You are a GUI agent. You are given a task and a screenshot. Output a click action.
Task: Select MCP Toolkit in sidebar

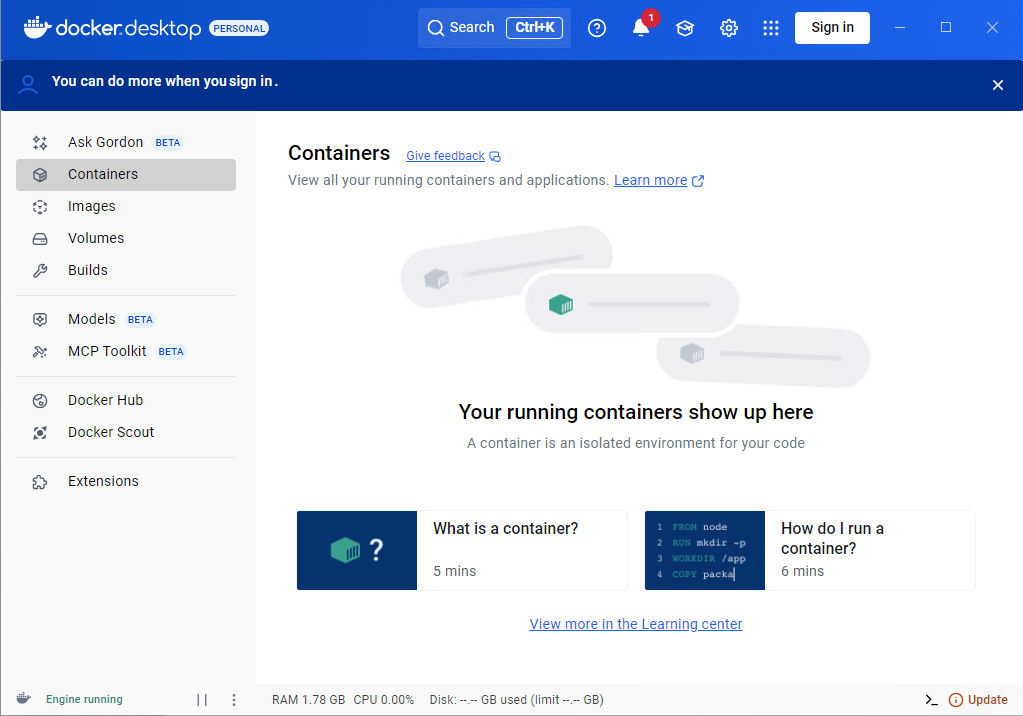[x=107, y=351]
